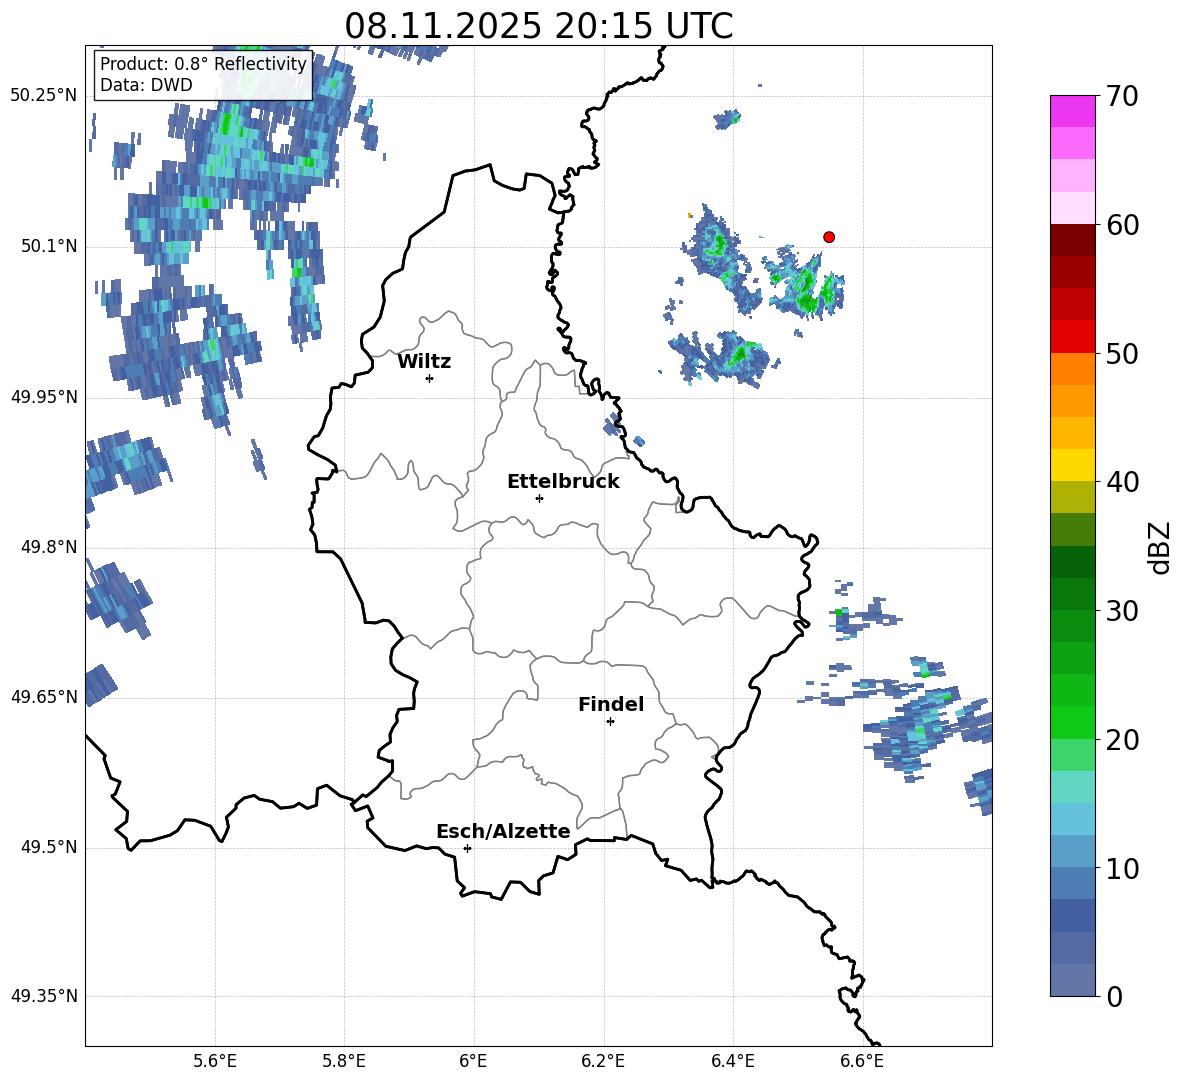Screen dimensions: 1184x1081
Task: Click the dBZ colorbar label
Action: 1161,547
